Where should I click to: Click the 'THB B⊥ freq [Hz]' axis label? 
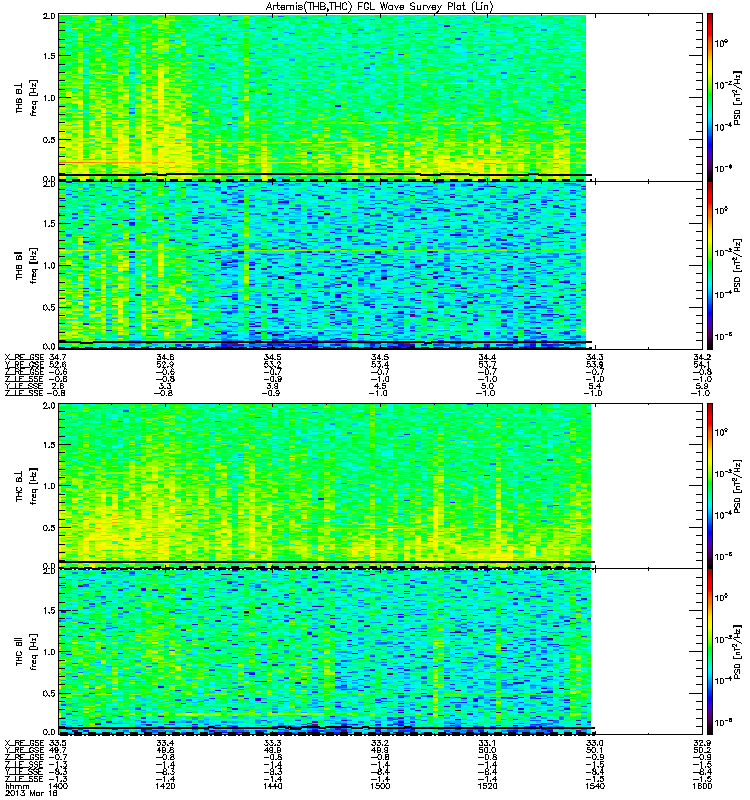tap(26, 97)
